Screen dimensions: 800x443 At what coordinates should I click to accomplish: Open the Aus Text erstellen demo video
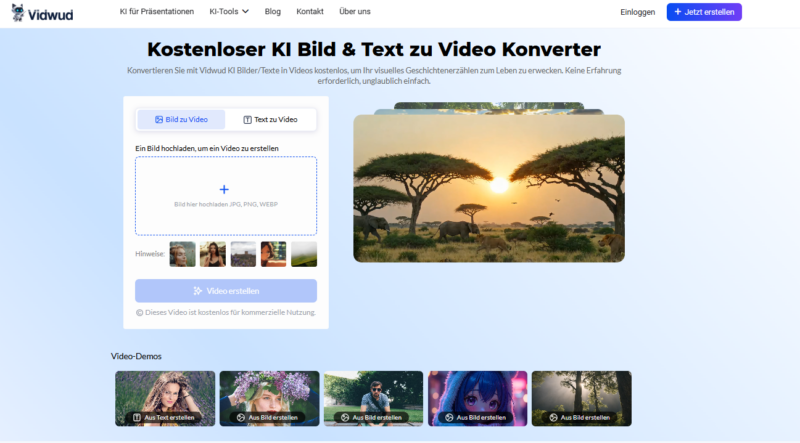[165, 398]
